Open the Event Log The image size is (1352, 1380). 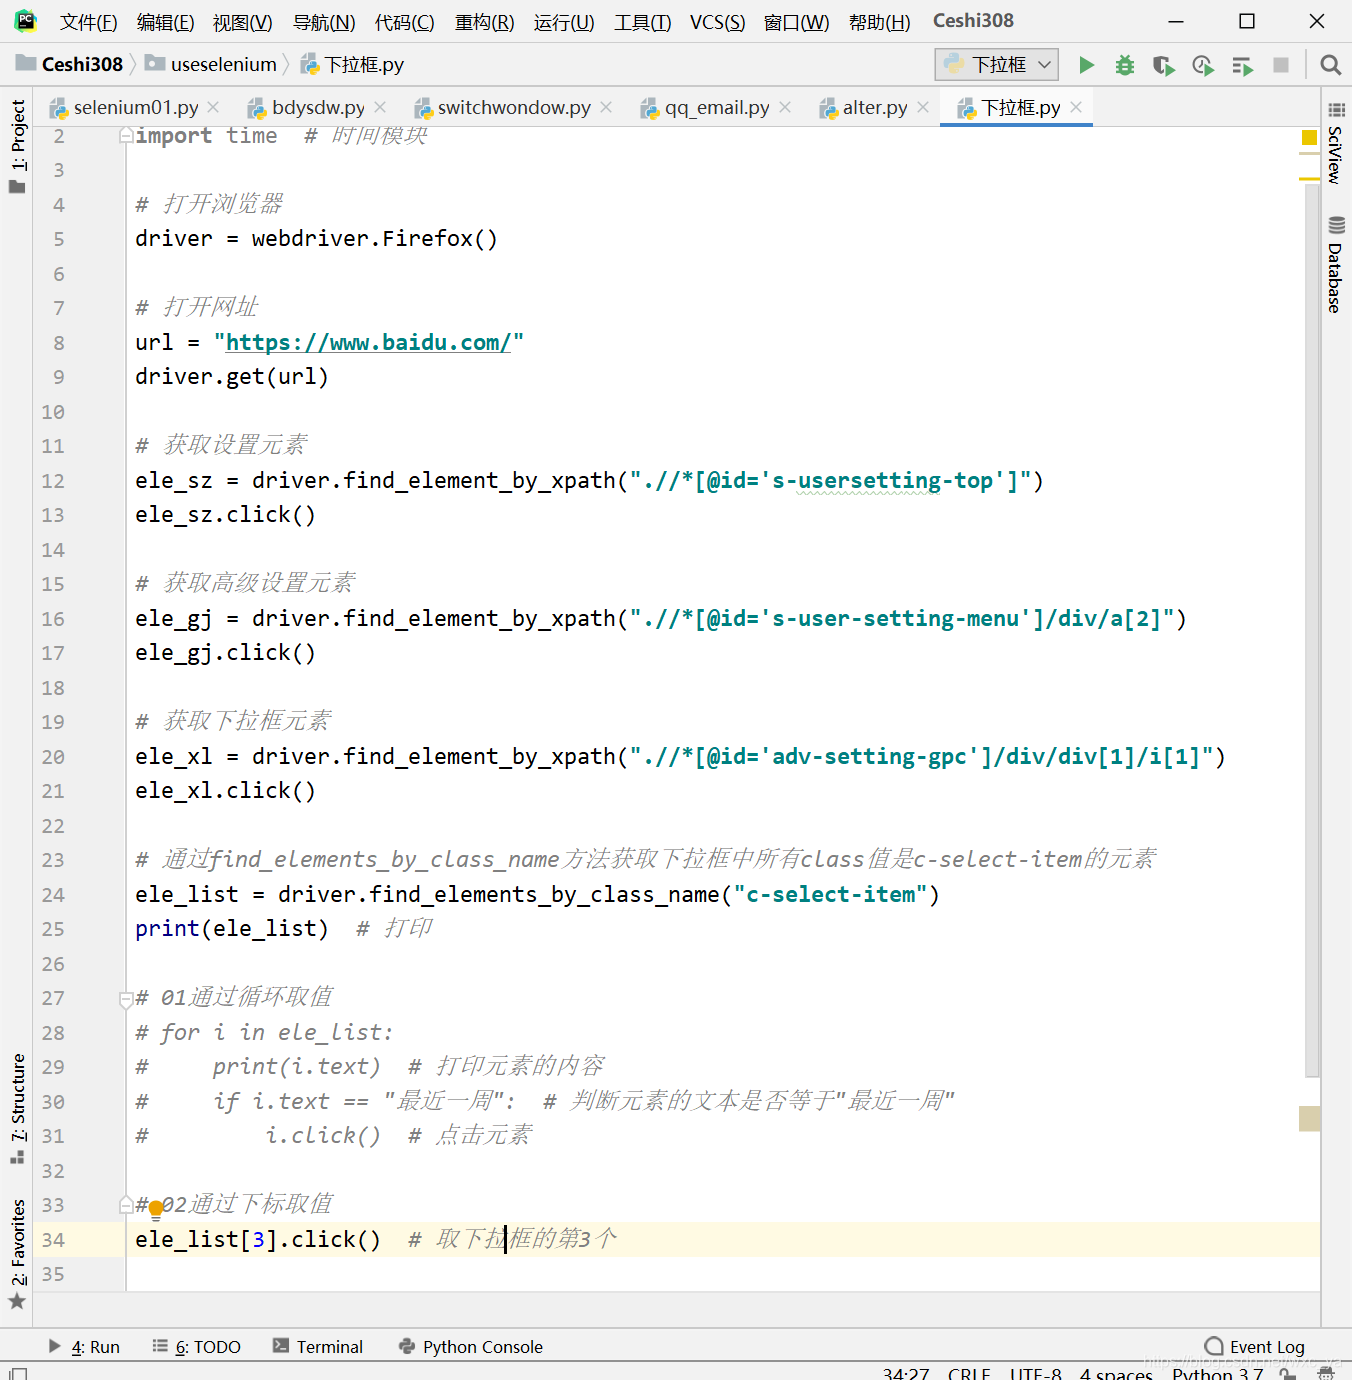[1255, 1347]
